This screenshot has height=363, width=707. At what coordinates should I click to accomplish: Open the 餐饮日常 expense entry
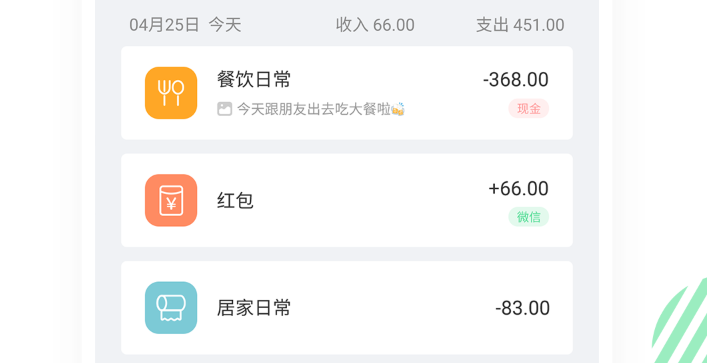coord(347,93)
